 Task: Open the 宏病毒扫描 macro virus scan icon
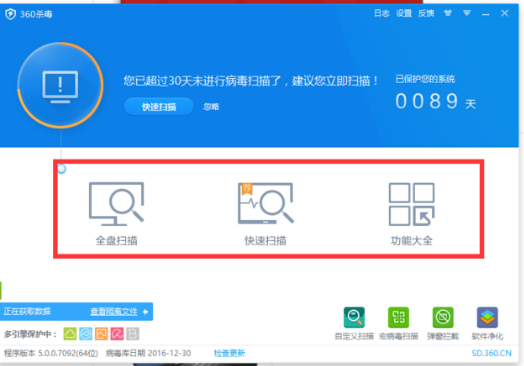(x=398, y=317)
